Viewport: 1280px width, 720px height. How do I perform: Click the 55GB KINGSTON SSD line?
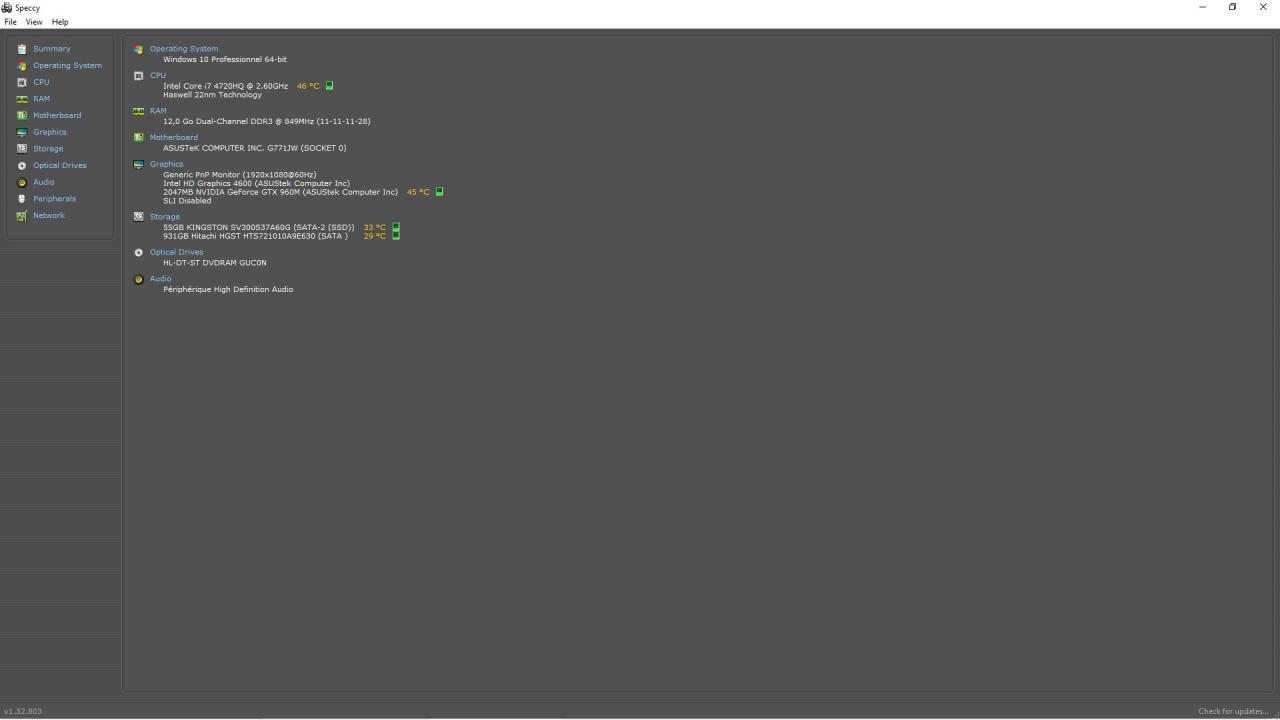[259, 227]
